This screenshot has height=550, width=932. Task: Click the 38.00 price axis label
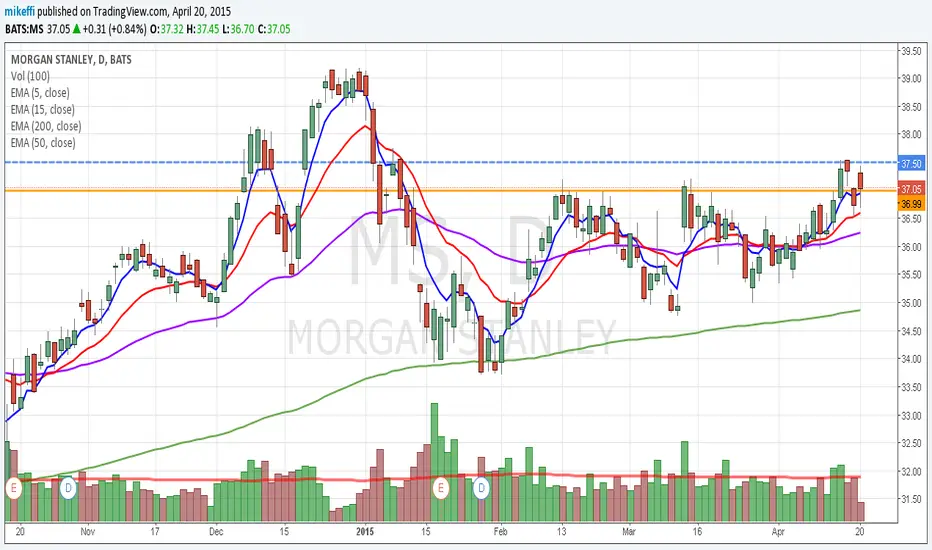click(911, 135)
